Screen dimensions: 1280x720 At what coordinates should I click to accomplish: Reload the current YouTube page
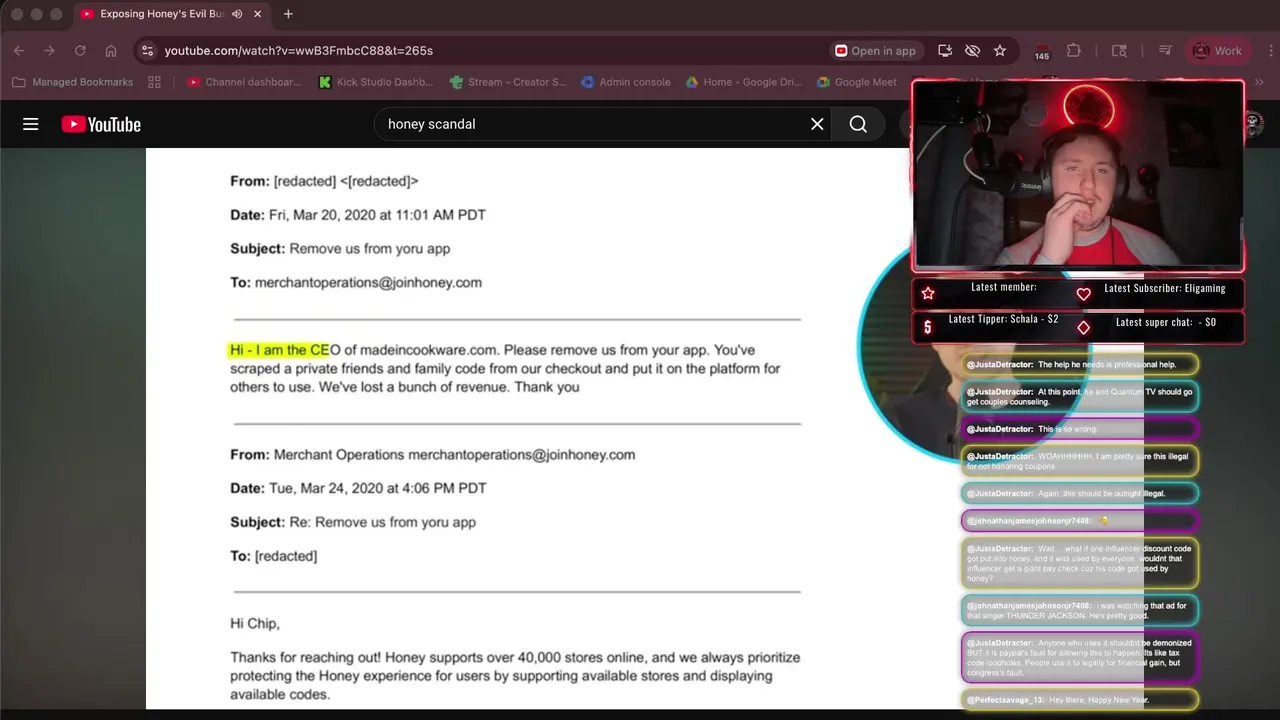(x=80, y=50)
